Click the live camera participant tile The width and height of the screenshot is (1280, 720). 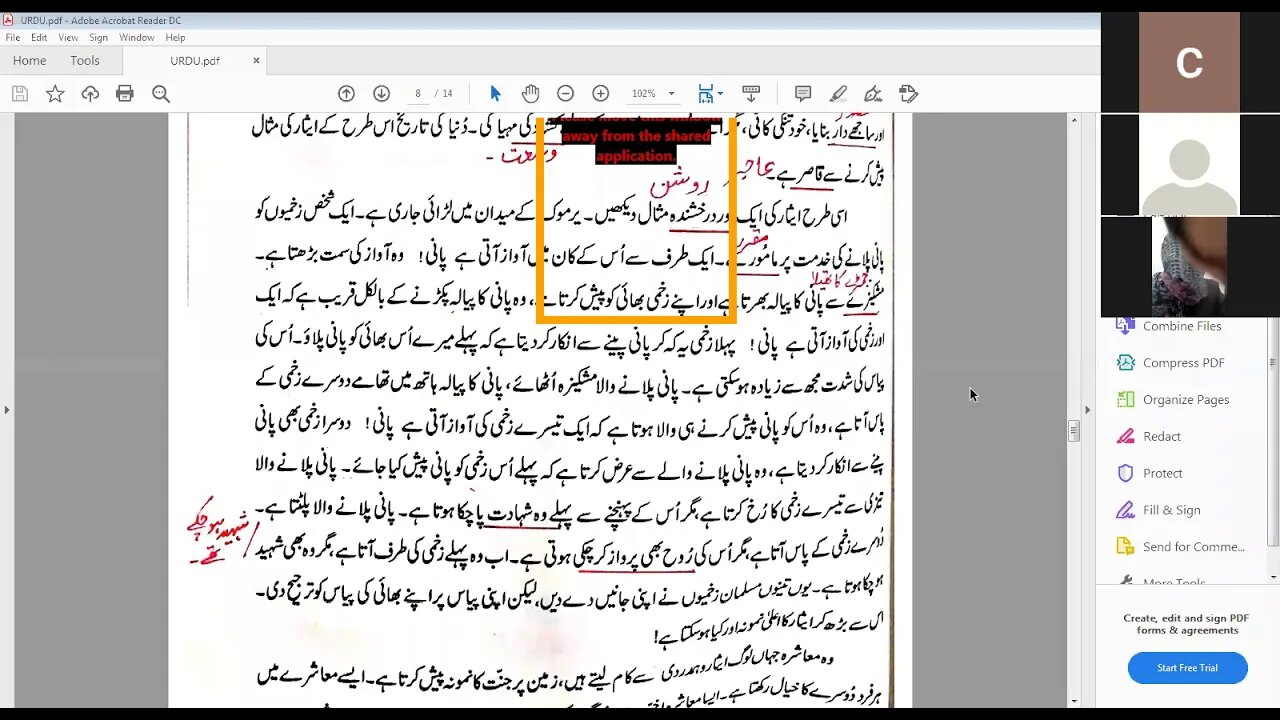[x=1189, y=266]
